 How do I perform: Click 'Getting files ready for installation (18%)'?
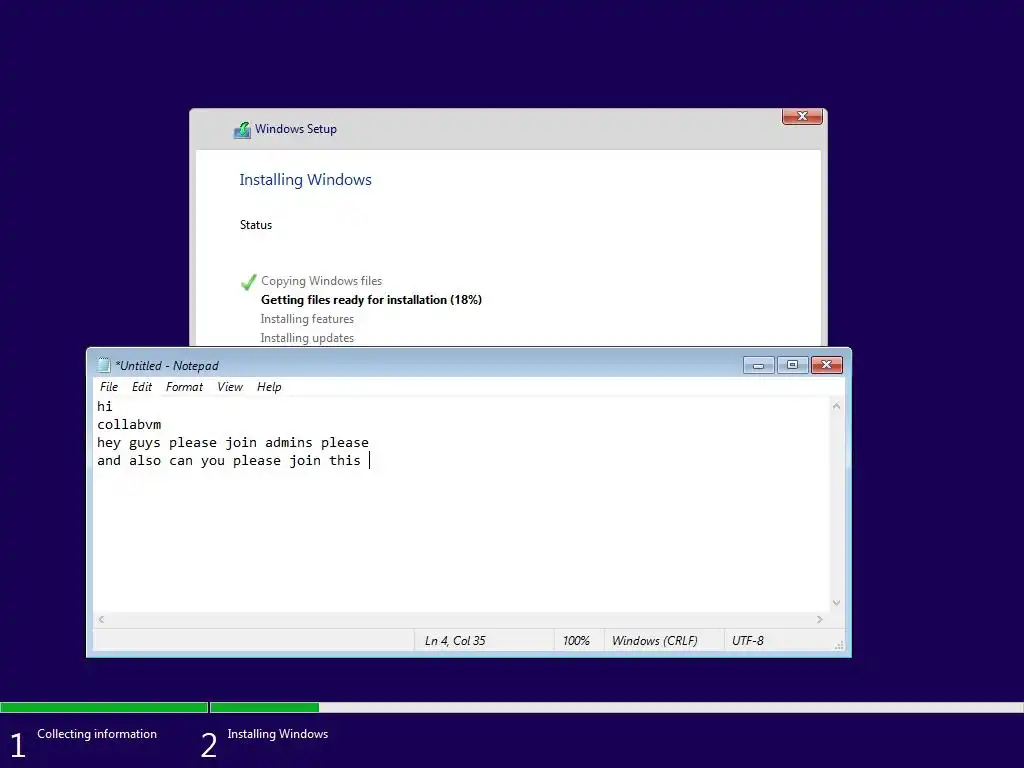(371, 300)
